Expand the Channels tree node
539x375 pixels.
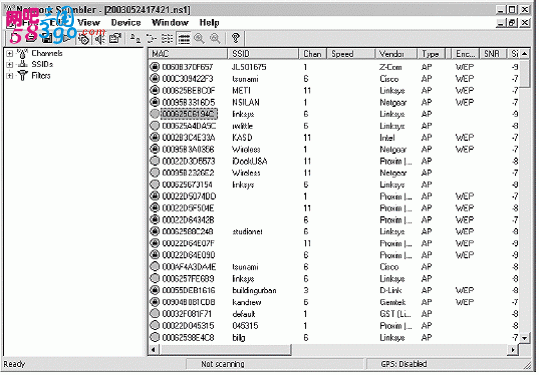(x=10, y=54)
